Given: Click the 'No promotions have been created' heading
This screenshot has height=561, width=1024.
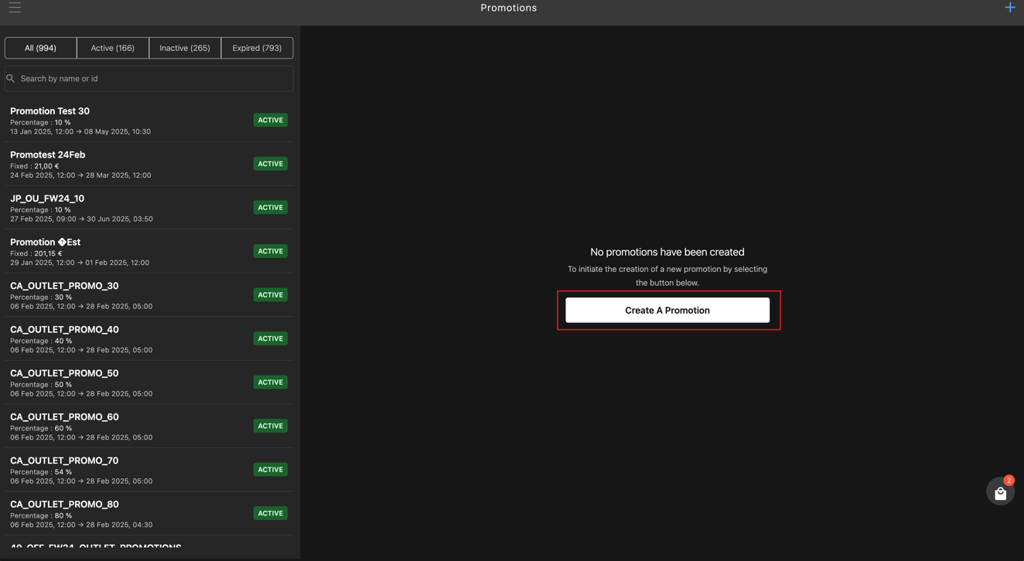Looking at the screenshot, I should [x=667, y=252].
